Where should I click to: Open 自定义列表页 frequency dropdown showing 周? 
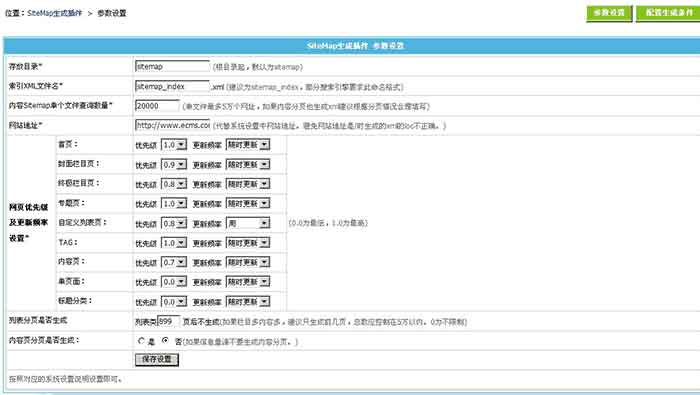tap(248, 223)
